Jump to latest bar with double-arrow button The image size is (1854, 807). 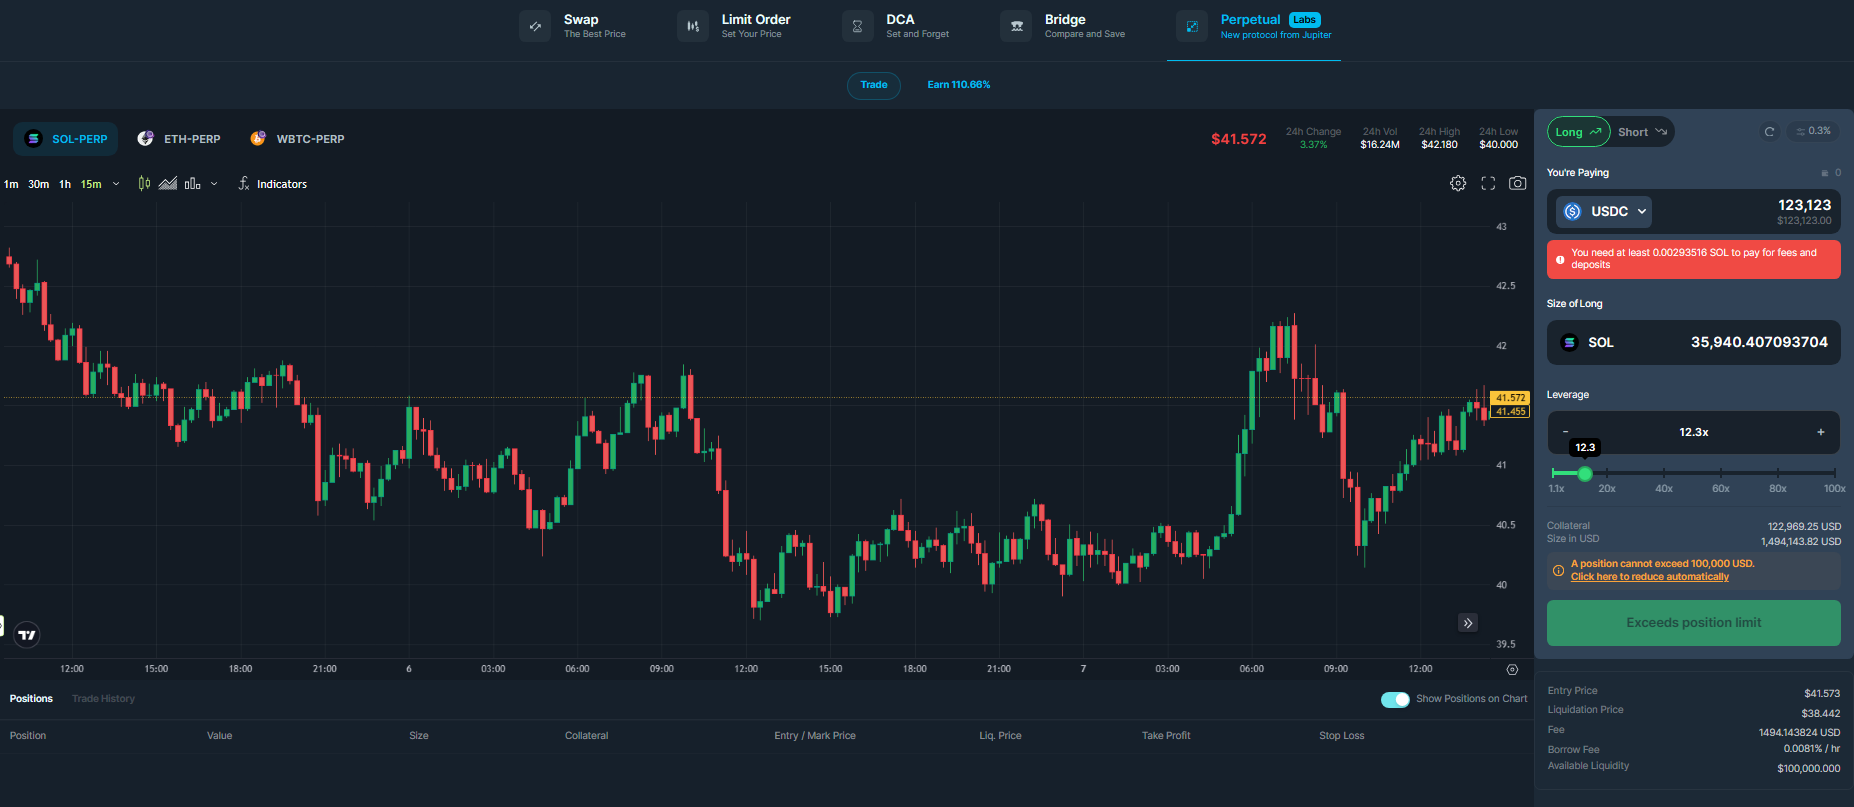tap(1468, 623)
